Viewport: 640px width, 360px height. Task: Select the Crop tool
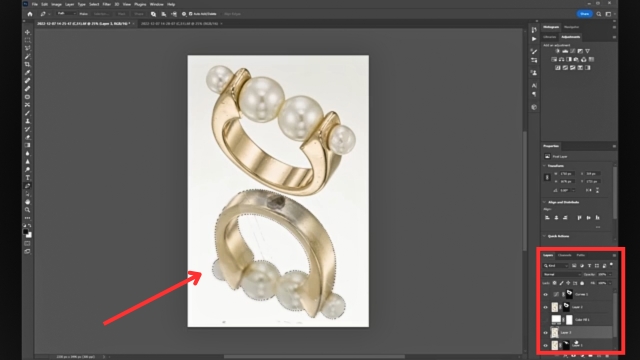[27, 64]
